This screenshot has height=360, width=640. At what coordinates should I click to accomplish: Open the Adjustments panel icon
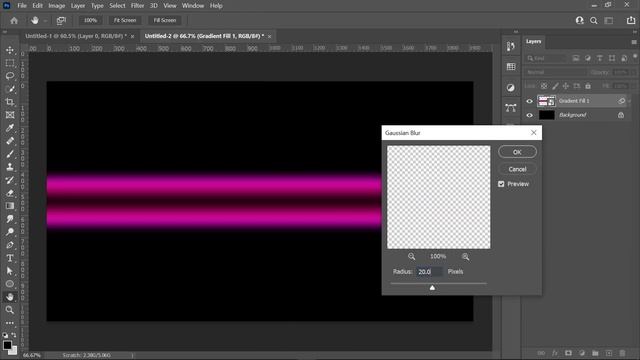[511, 87]
